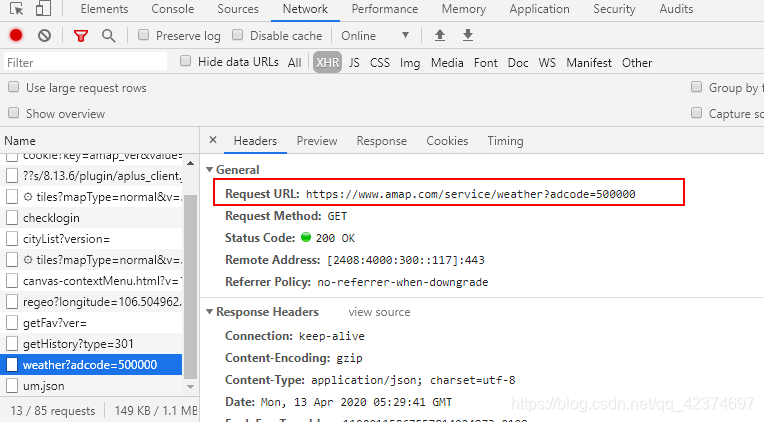Toggle the XHR type filter
764x422 pixels.
(327, 63)
